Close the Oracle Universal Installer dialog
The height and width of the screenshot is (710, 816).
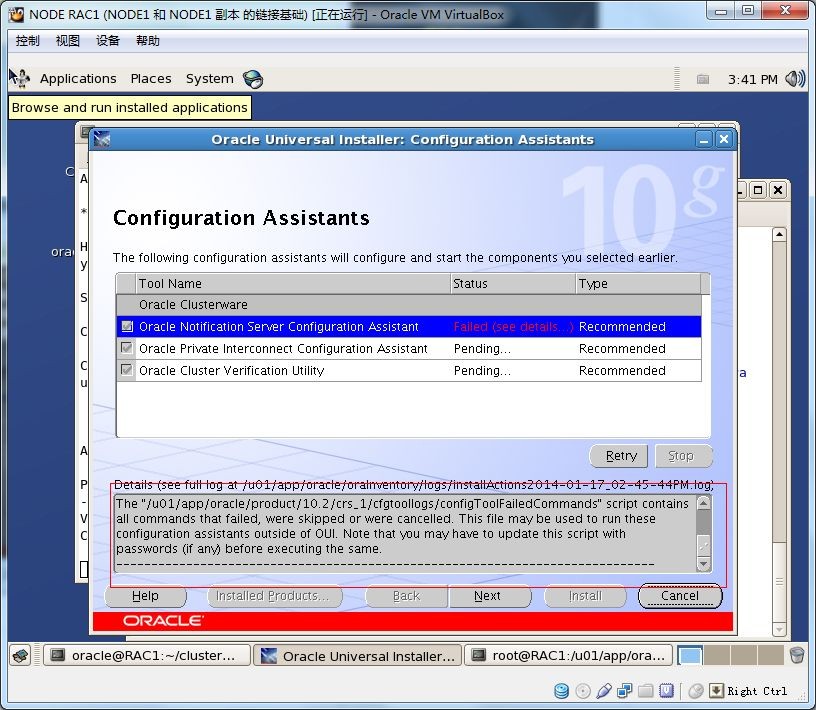pyautogui.click(x=723, y=140)
